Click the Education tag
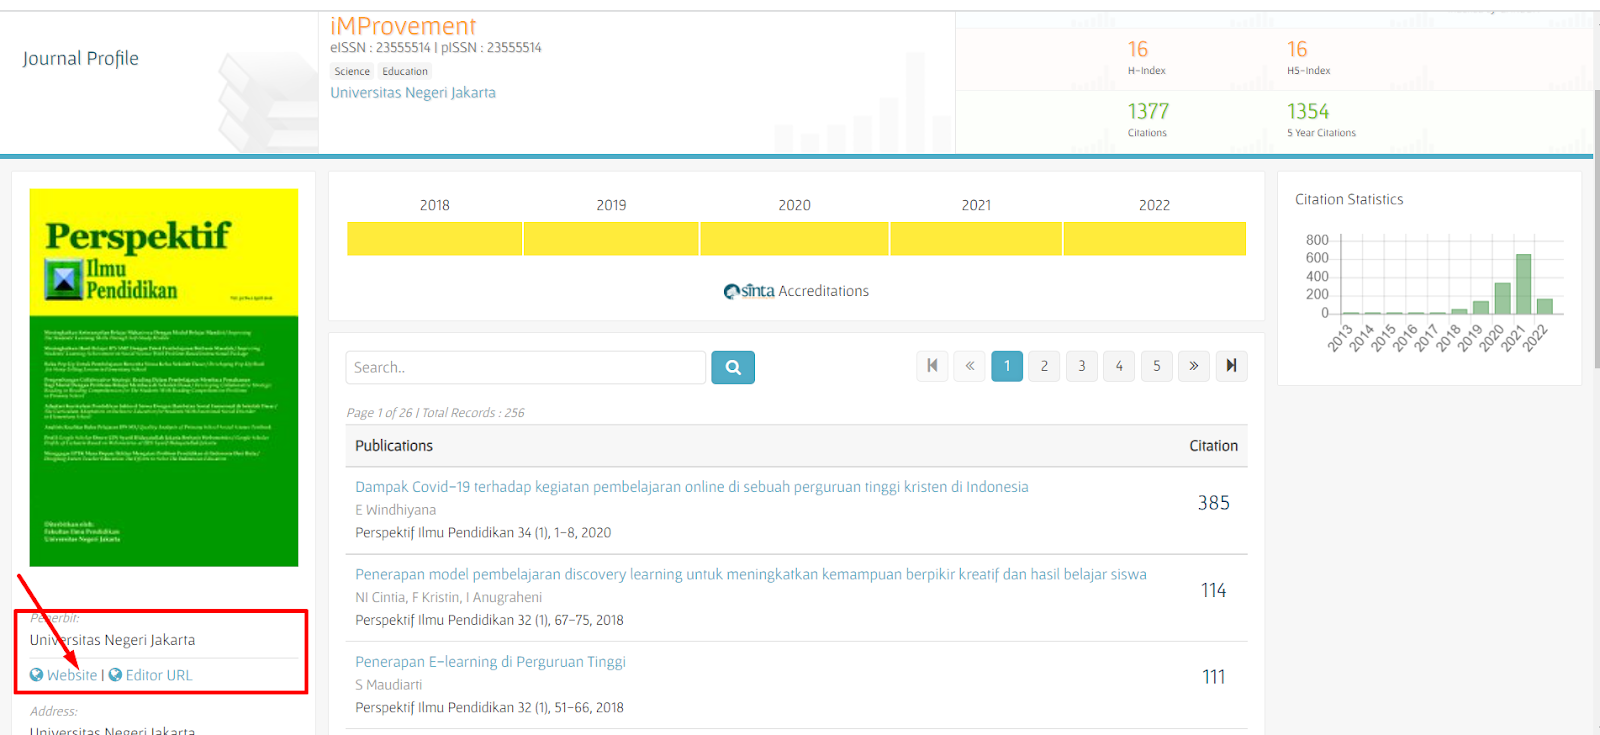This screenshot has width=1600, height=735. (x=405, y=71)
